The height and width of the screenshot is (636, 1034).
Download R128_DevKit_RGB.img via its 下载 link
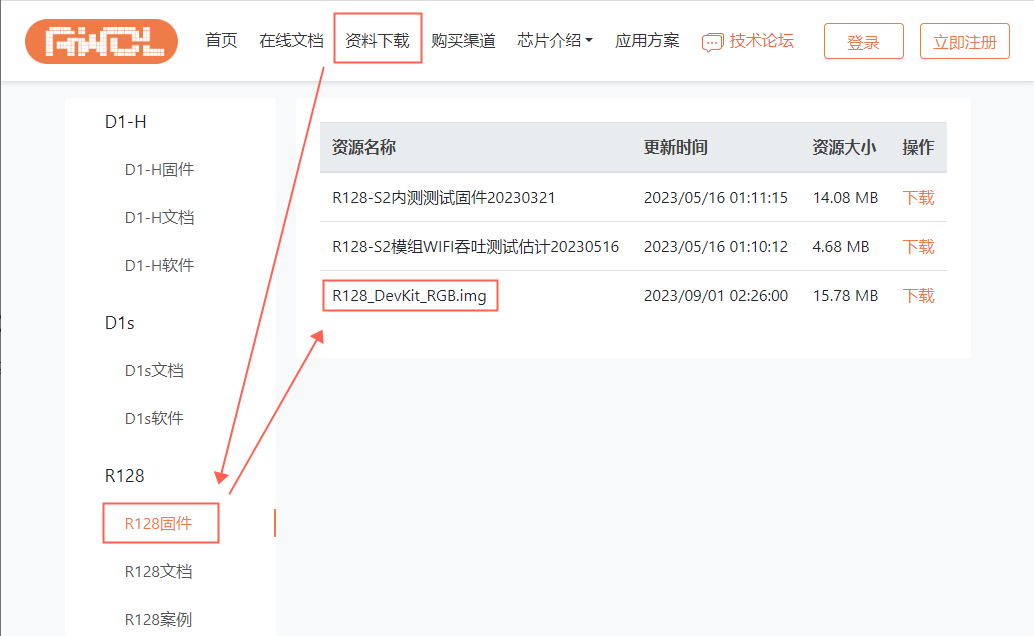pyautogui.click(x=918, y=296)
